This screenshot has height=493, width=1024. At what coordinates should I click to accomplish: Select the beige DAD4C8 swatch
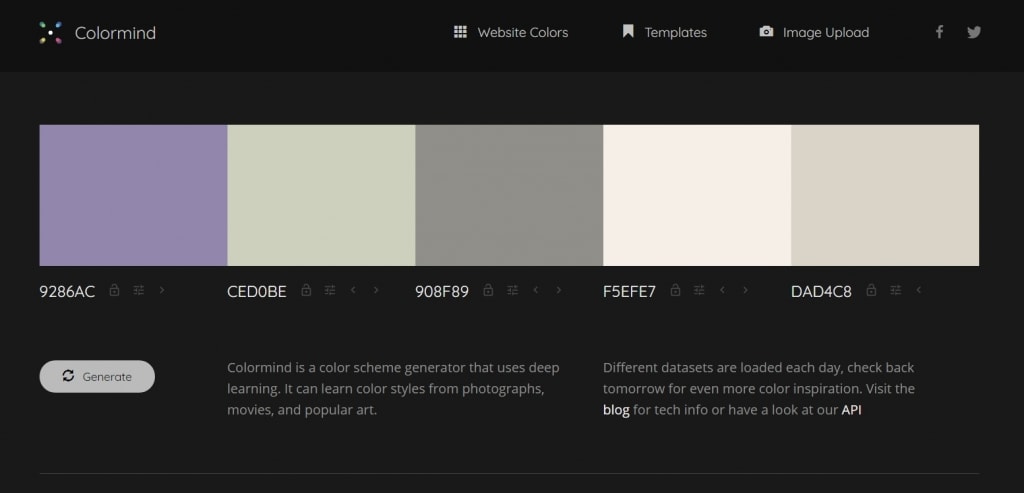click(885, 195)
